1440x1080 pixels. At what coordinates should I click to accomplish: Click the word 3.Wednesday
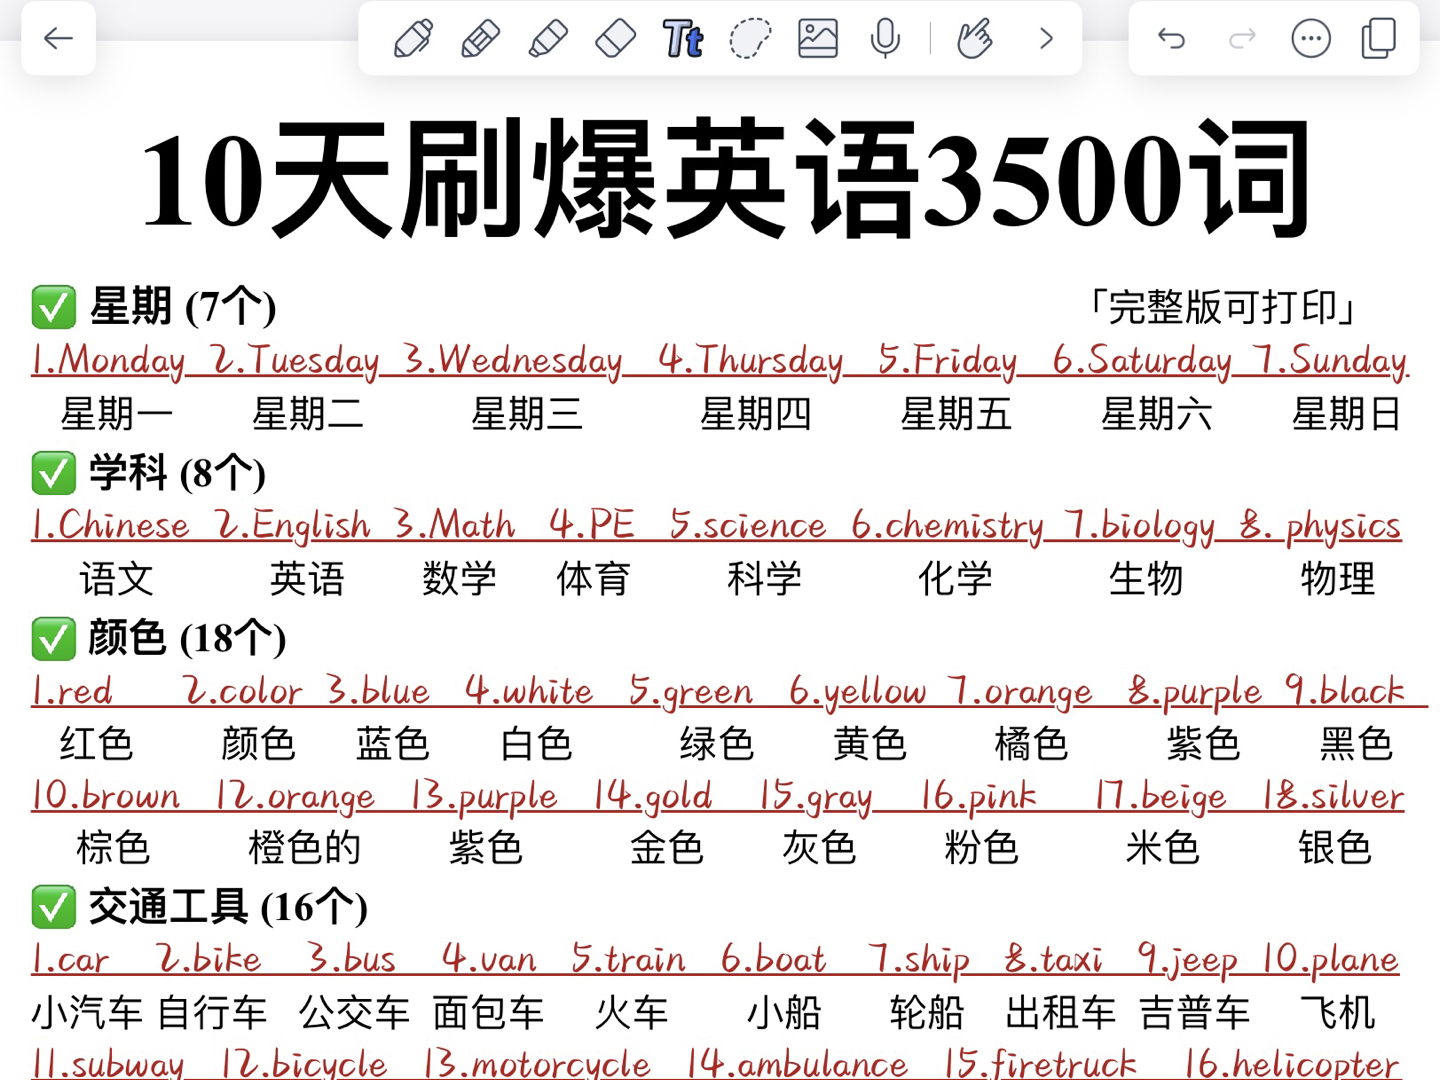pyautogui.click(x=512, y=360)
